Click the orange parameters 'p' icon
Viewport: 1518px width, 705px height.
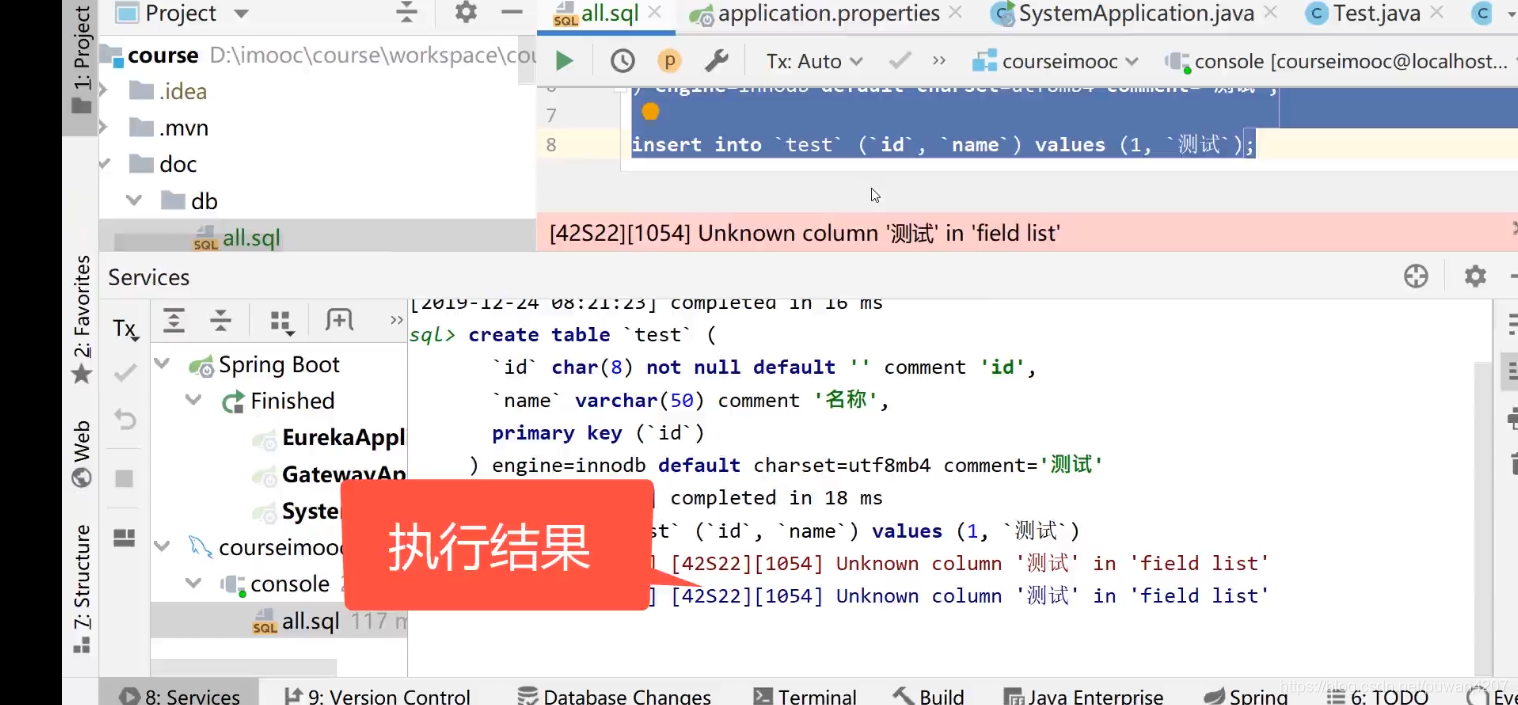click(x=669, y=61)
